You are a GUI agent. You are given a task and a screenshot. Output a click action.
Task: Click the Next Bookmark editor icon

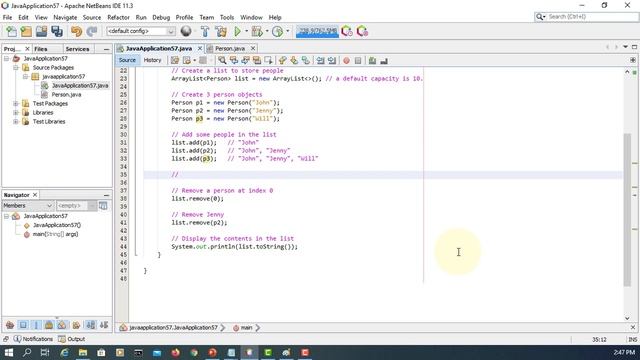coord(294,60)
